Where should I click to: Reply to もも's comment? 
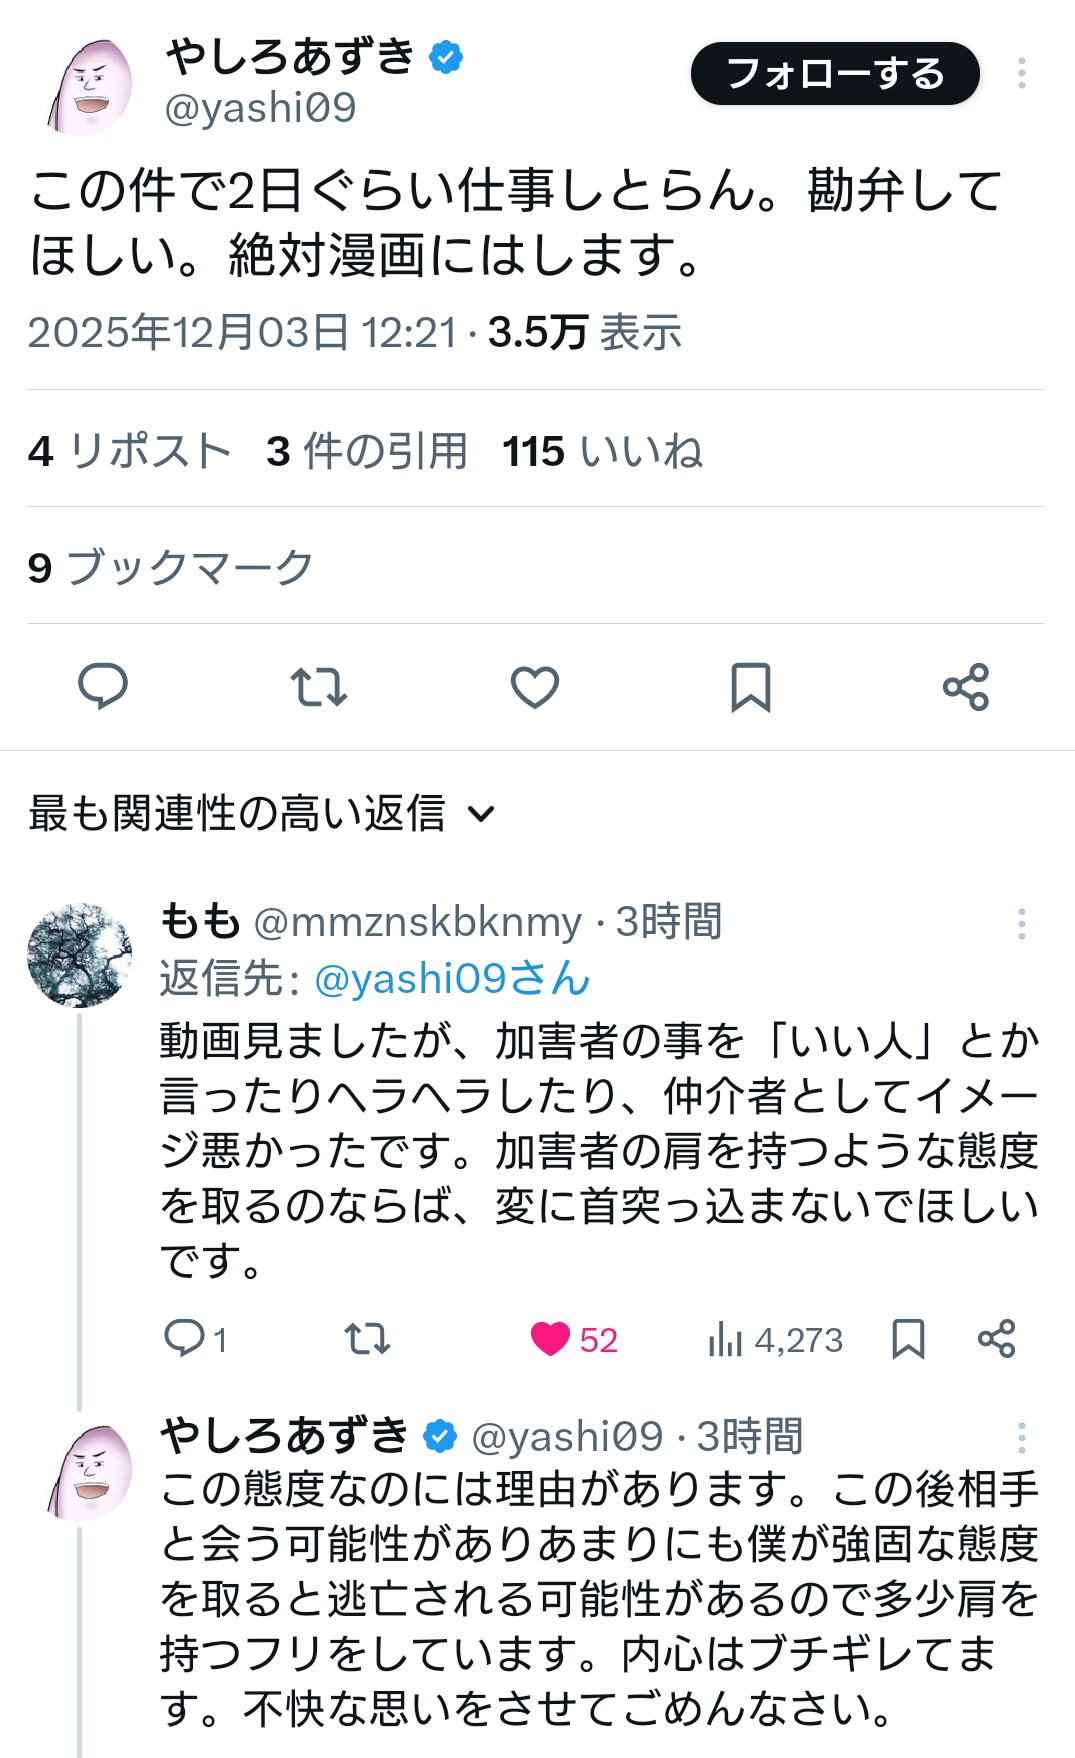tap(185, 1338)
